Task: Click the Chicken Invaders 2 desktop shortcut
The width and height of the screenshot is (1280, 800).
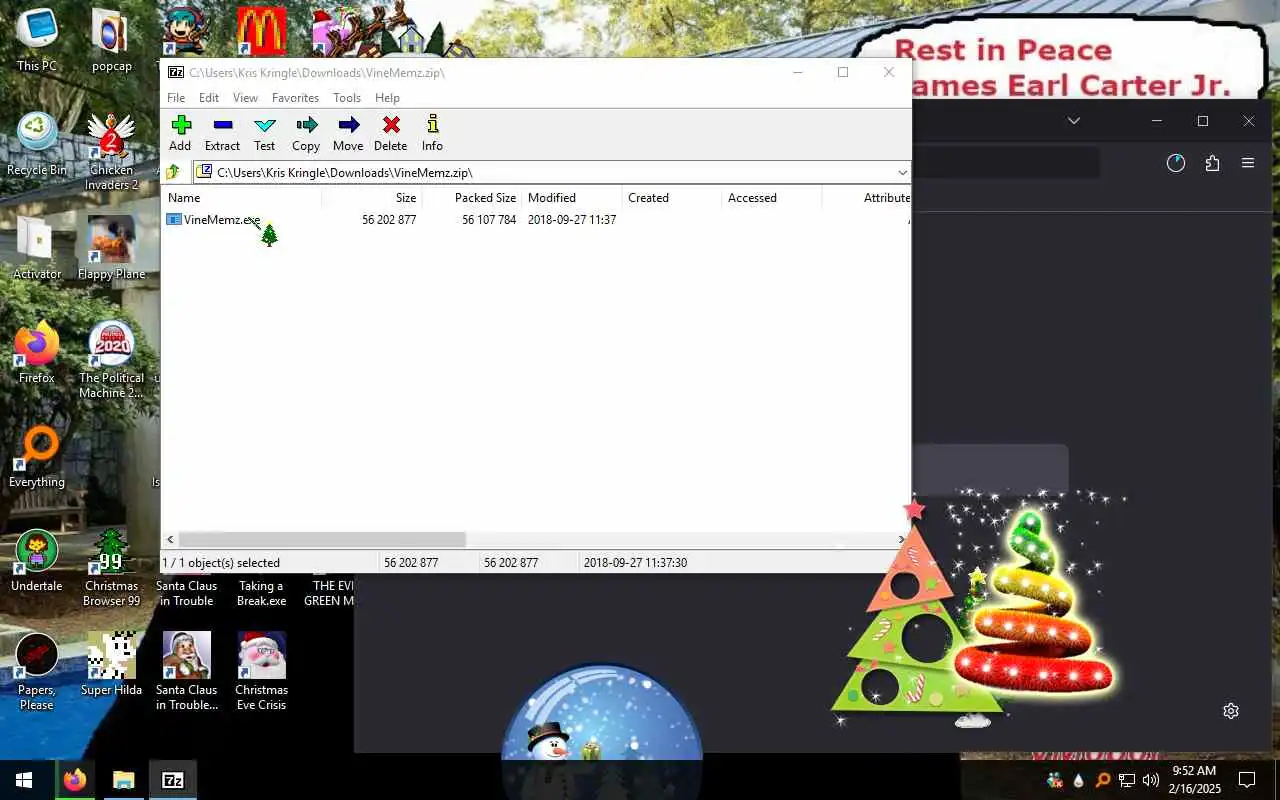Action: (111, 152)
